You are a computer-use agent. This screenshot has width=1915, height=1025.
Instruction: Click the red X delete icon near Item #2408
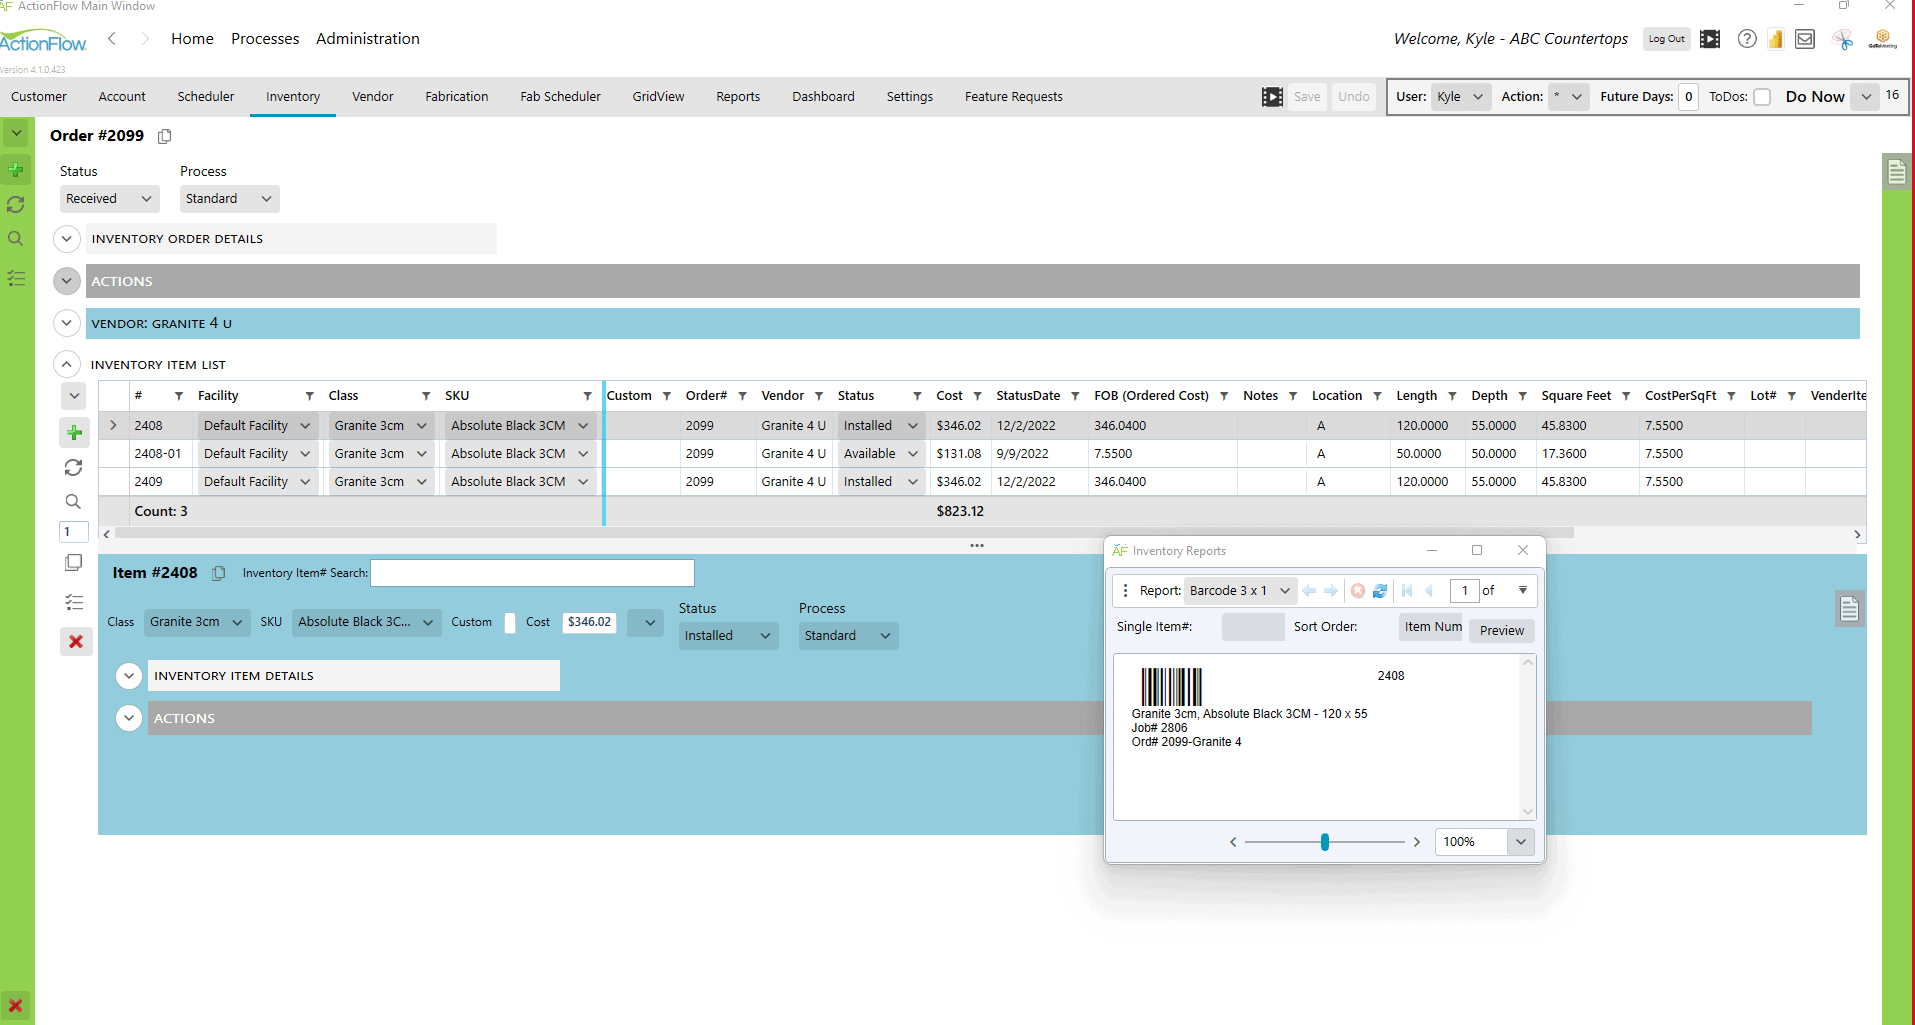pyautogui.click(x=76, y=641)
